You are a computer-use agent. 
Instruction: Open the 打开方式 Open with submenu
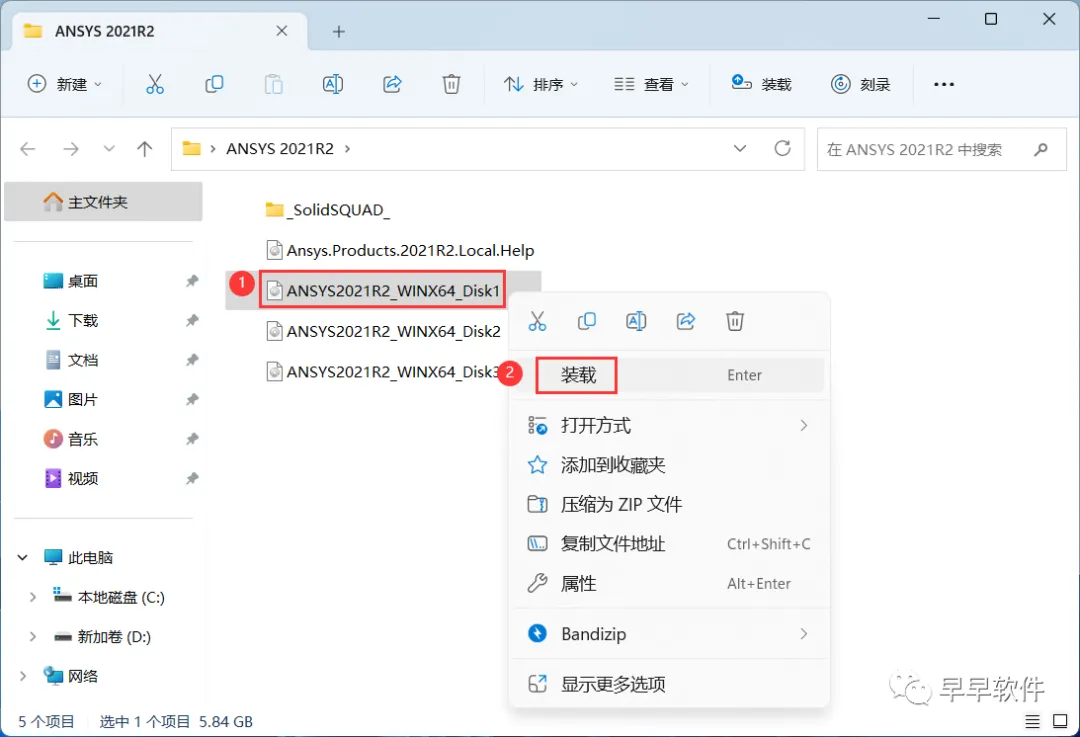669,425
